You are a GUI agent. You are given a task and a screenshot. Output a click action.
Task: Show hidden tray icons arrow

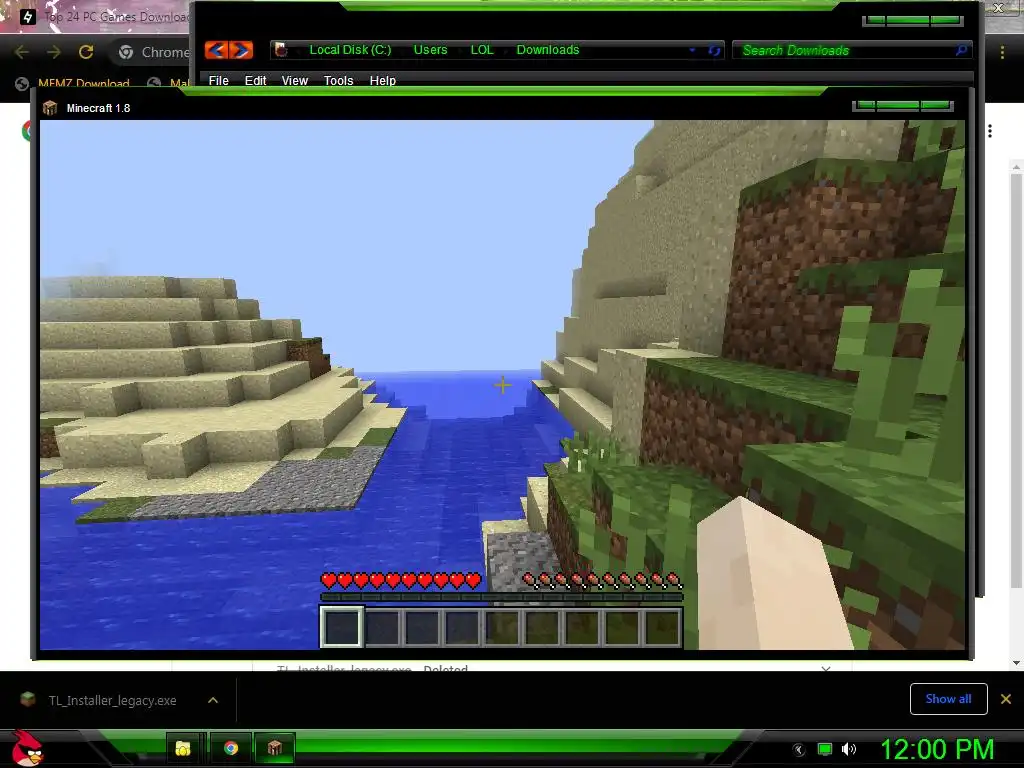click(799, 750)
